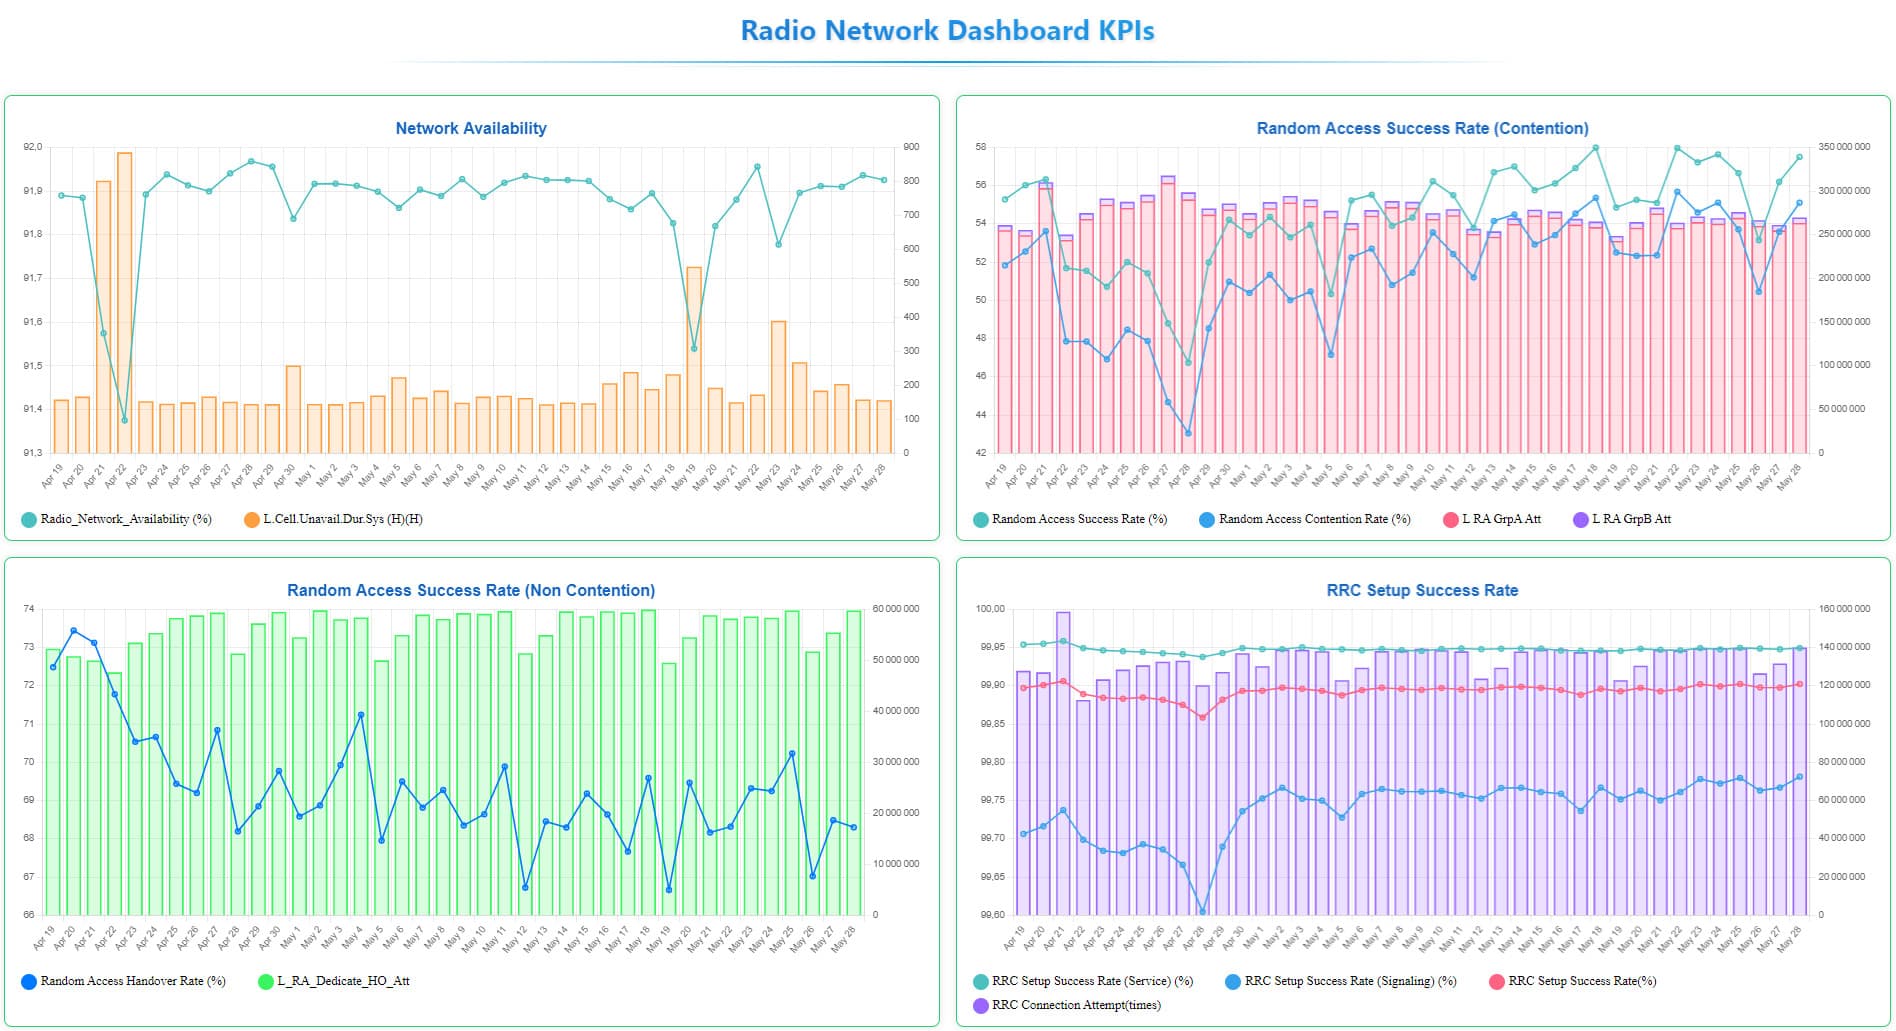Click the RRC Setup Success Rate chart title
This screenshot has width=1896, height=1031.
(1422, 590)
